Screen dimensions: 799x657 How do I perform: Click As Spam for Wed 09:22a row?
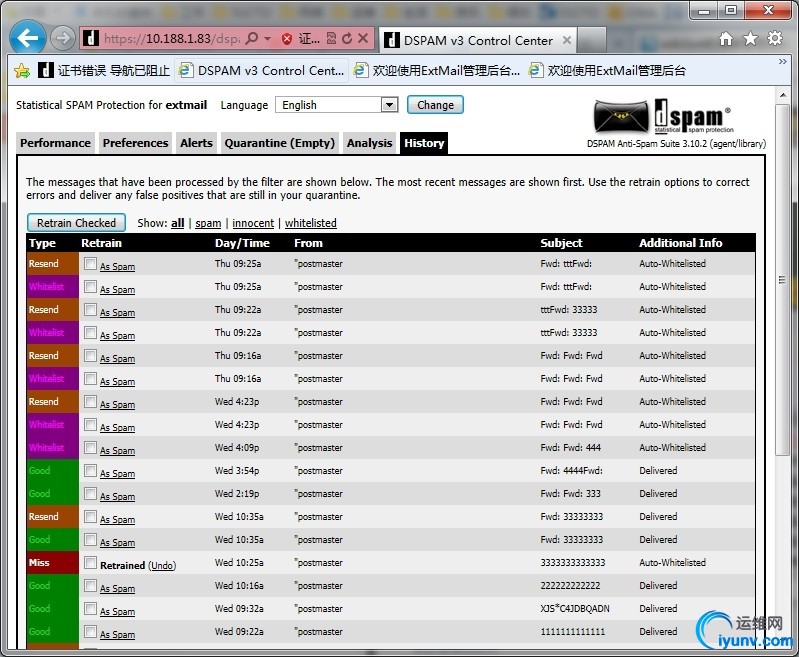pos(117,635)
